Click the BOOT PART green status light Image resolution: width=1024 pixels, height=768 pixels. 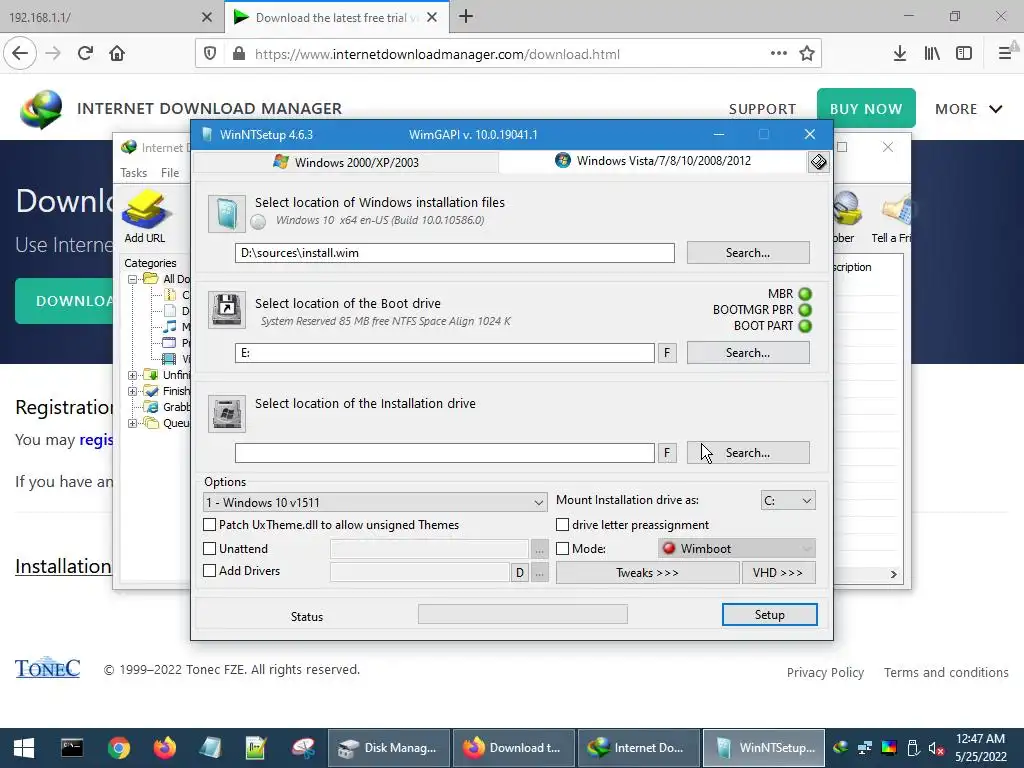point(805,326)
